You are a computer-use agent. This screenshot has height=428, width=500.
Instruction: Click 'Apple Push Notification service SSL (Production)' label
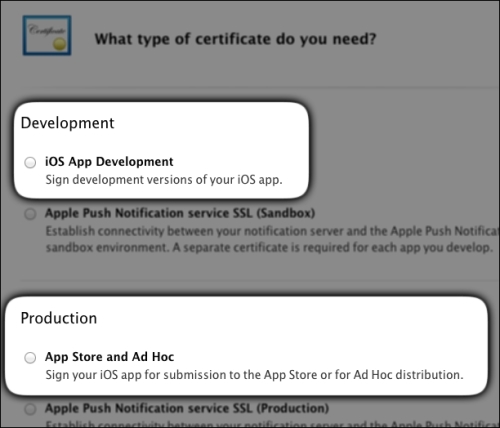pos(187,408)
